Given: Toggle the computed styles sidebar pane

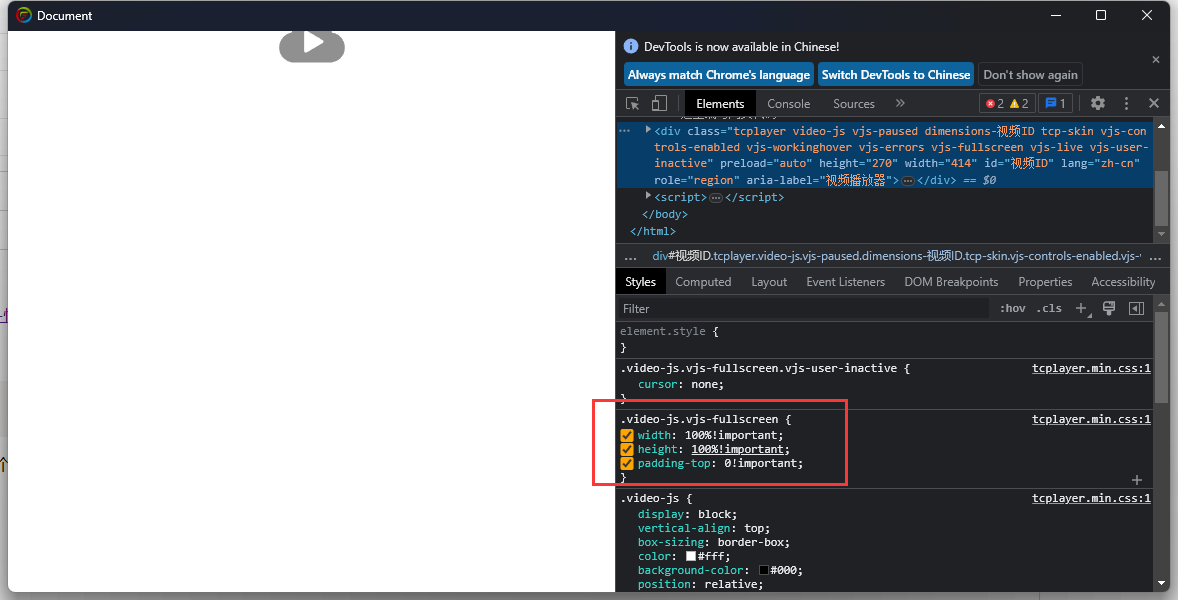Looking at the screenshot, I should click(1137, 309).
